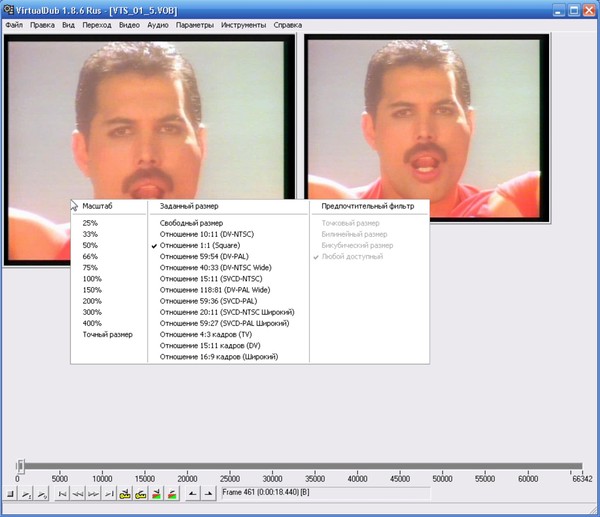600x517 pixels.
Task: Set zoom scale to 200%
Action: 92,301
